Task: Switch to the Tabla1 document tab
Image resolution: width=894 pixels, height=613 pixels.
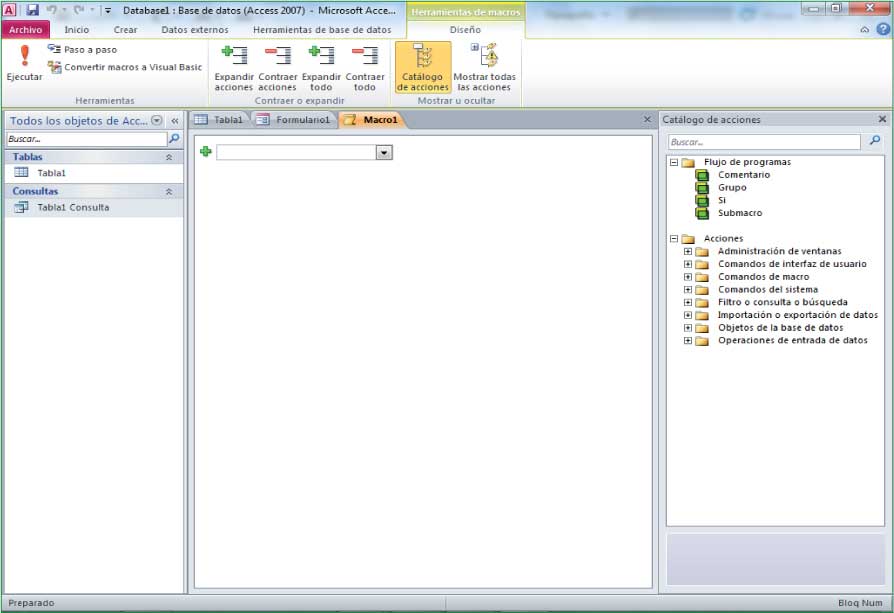Action: click(x=220, y=120)
